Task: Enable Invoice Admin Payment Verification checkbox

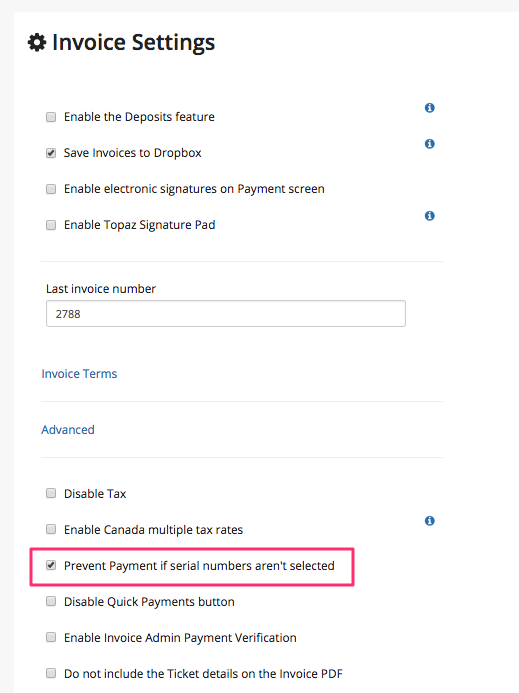Action: pos(51,637)
